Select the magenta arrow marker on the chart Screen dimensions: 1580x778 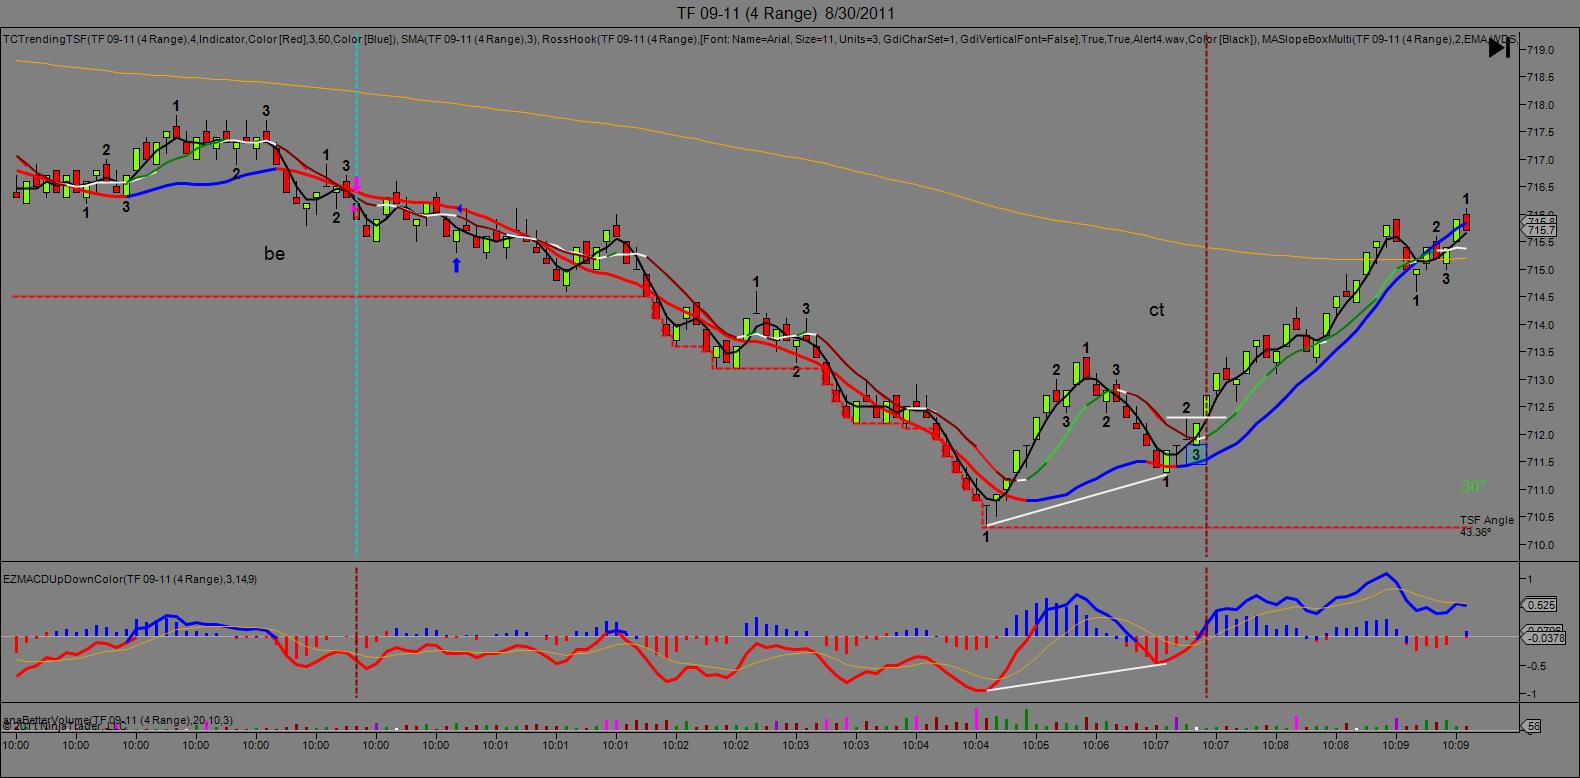(x=356, y=182)
